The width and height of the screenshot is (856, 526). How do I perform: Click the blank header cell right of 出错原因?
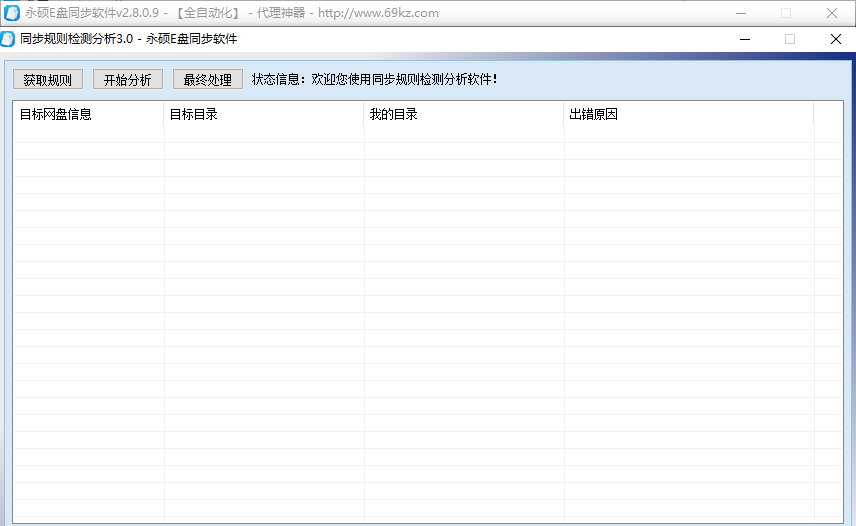click(x=827, y=114)
